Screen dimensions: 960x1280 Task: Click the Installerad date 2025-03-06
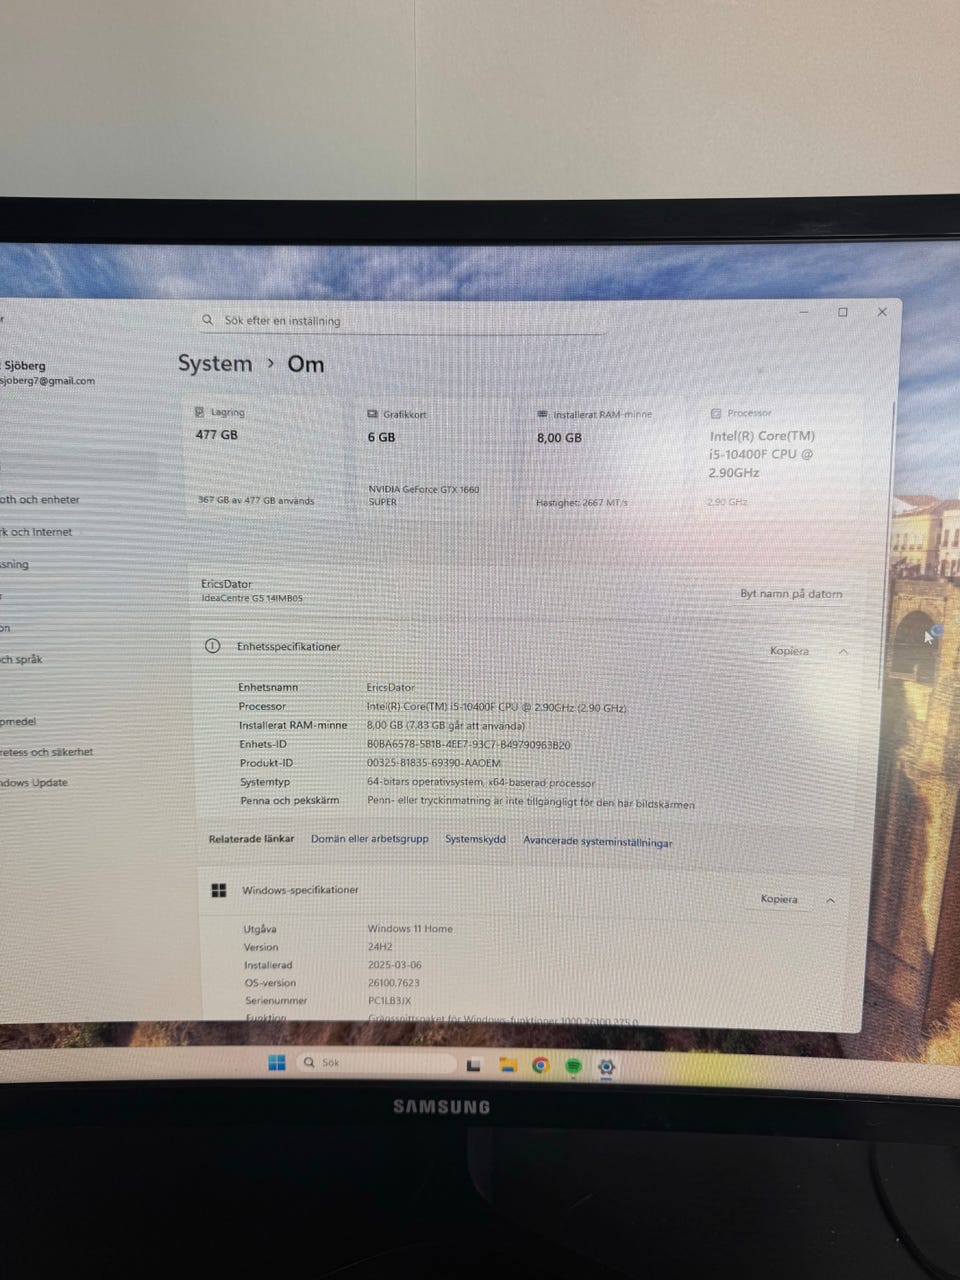(x=395, y=965)
